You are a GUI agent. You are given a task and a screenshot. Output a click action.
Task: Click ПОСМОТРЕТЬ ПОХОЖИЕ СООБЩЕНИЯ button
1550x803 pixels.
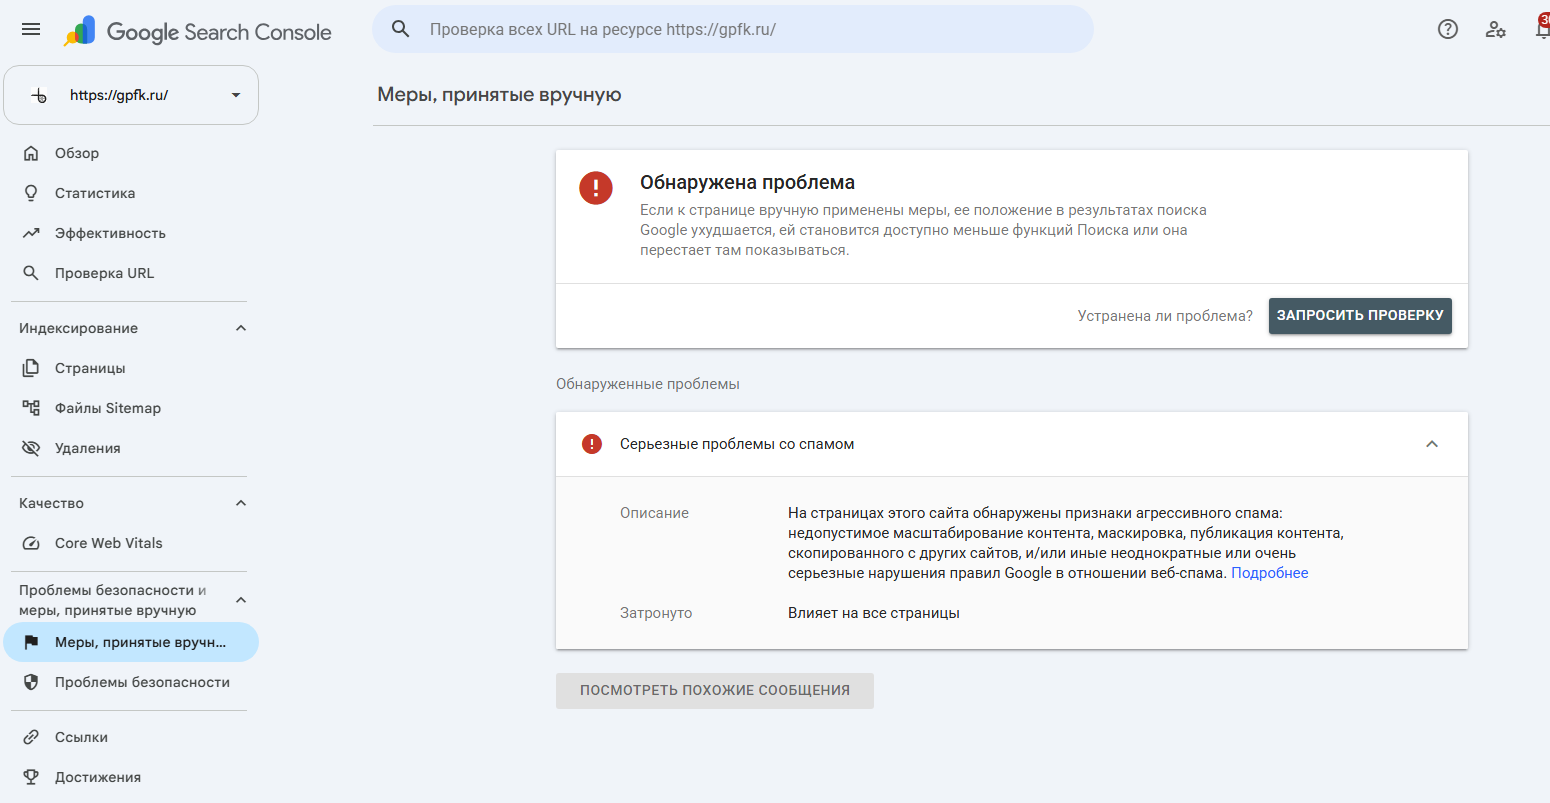715,690
